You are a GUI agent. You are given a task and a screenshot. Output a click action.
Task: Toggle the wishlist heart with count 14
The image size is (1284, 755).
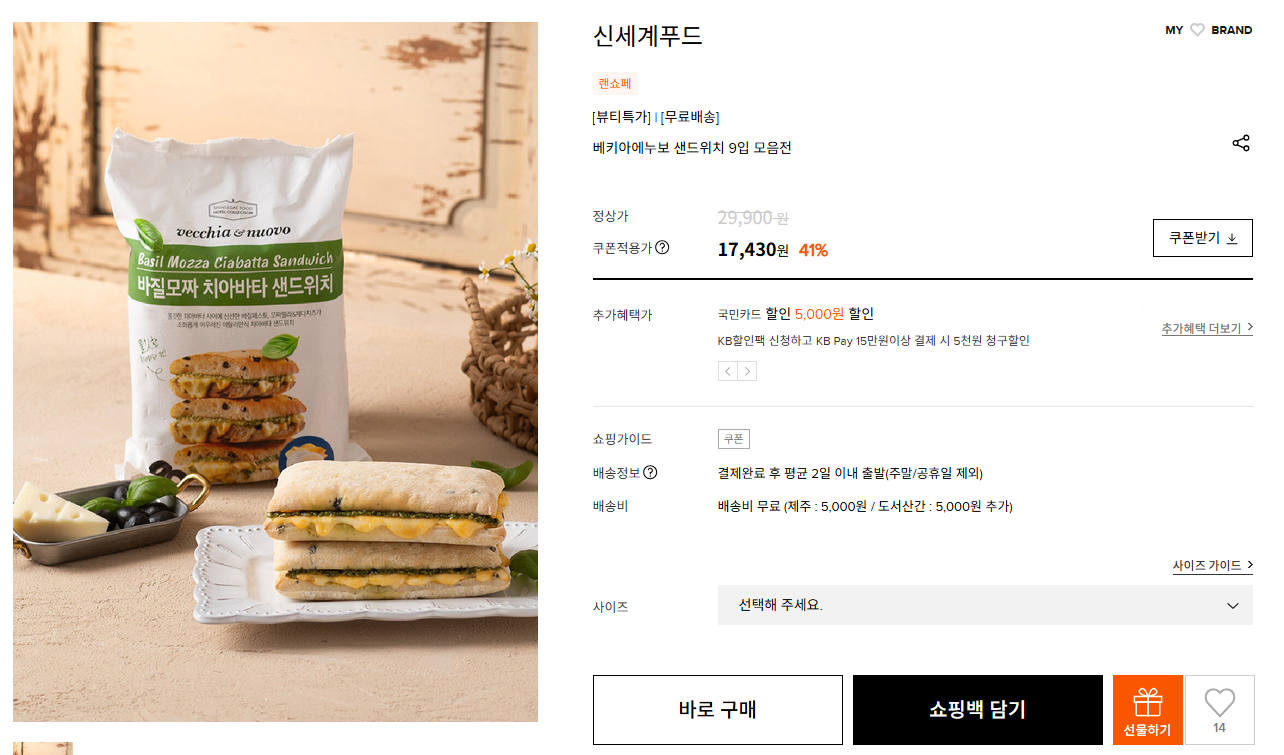point(1219,710)
